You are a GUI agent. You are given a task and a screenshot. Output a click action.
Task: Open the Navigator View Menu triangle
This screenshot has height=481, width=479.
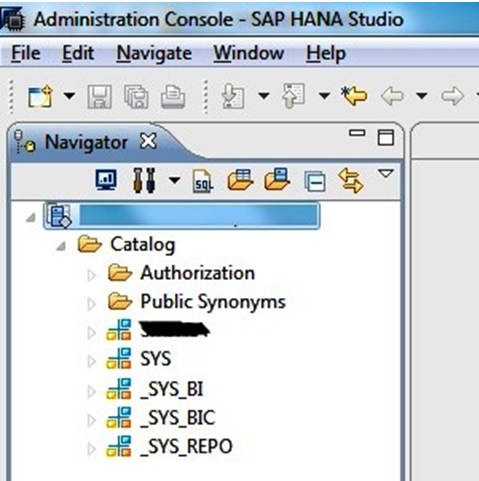point(386,173)
